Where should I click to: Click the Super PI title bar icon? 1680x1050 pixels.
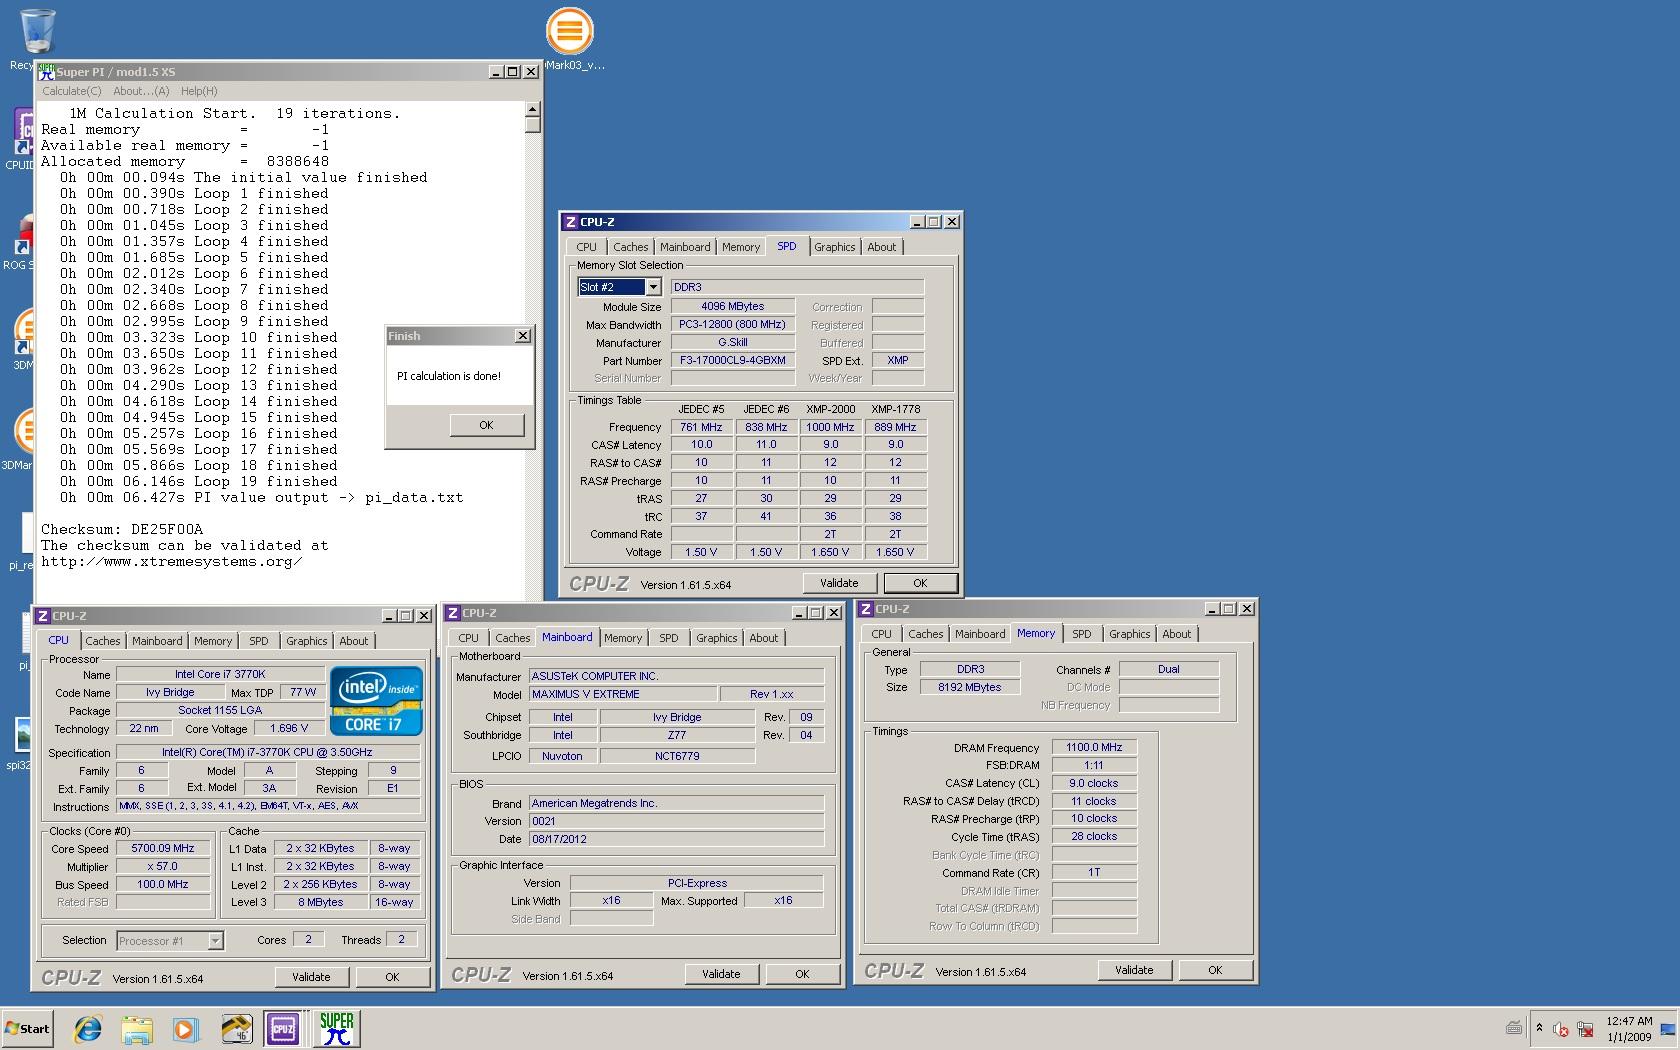tap(46, 72)
